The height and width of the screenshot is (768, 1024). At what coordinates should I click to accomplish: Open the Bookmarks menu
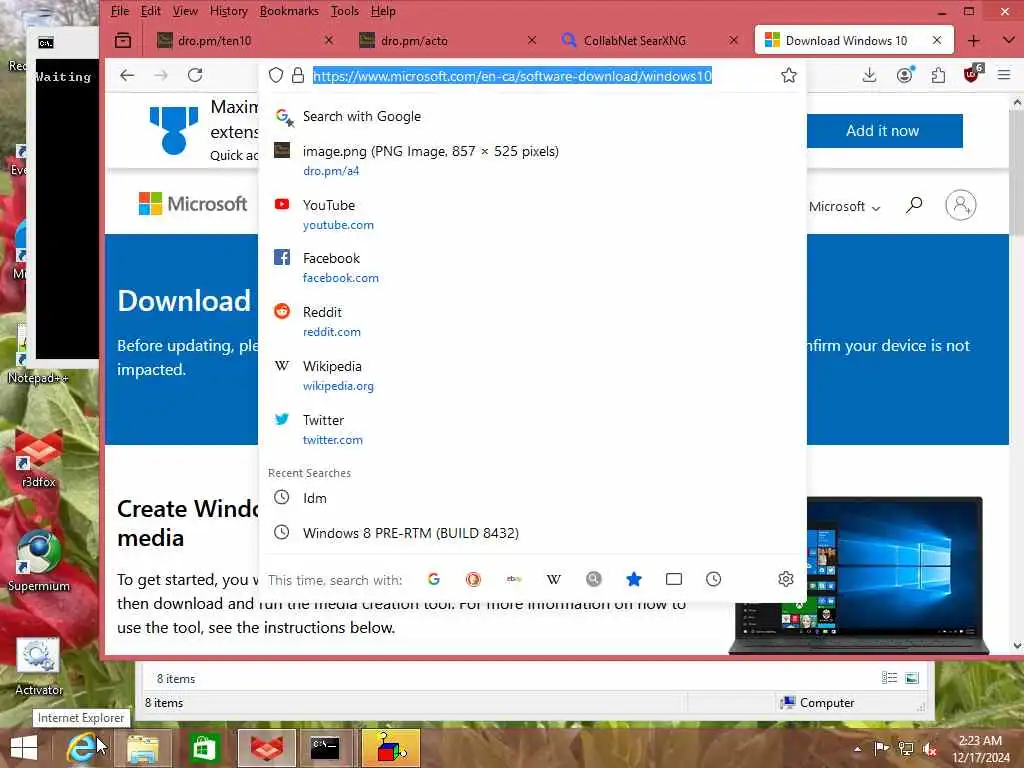point(289,11)
